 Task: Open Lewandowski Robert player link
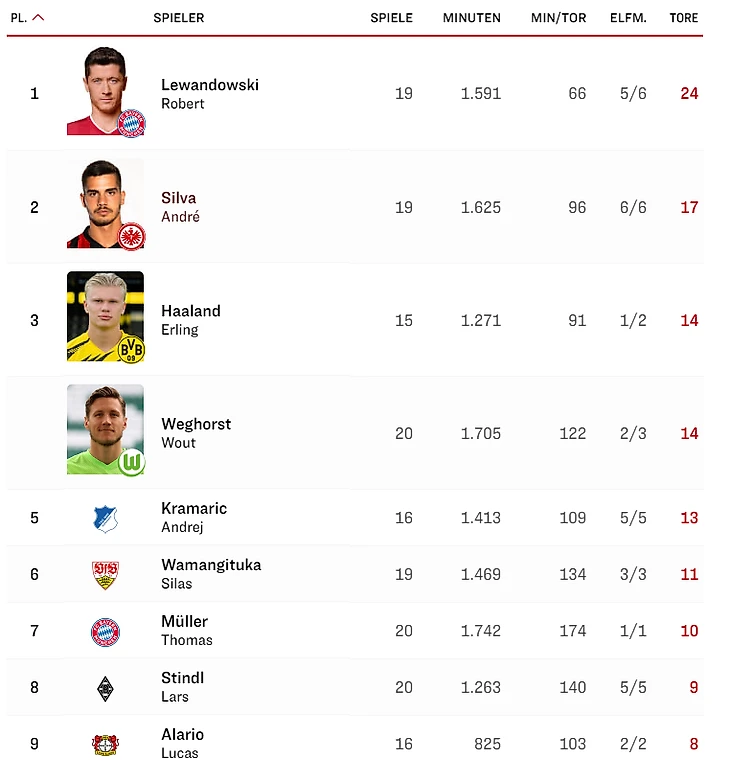(x=209, y=94)
